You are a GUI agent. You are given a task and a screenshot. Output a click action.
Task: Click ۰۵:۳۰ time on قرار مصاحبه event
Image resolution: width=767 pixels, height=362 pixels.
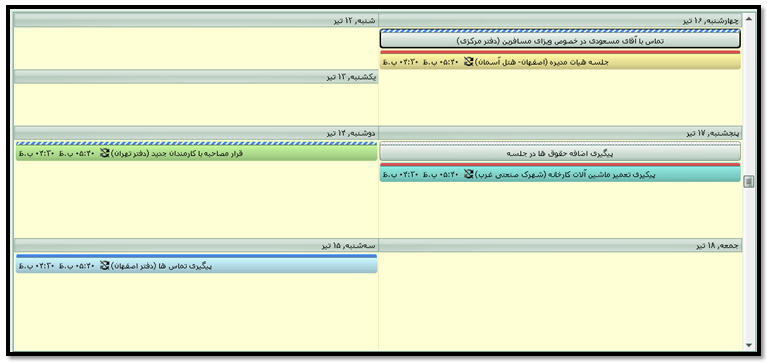point(78,154)
